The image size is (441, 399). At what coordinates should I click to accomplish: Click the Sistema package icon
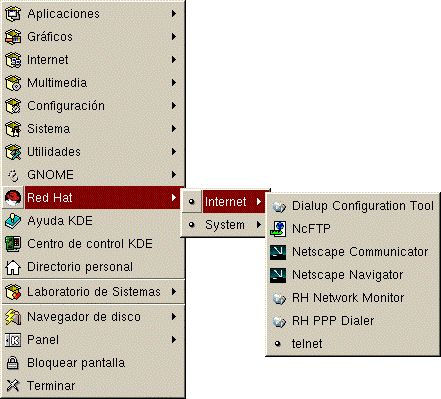tap(13, 129)
